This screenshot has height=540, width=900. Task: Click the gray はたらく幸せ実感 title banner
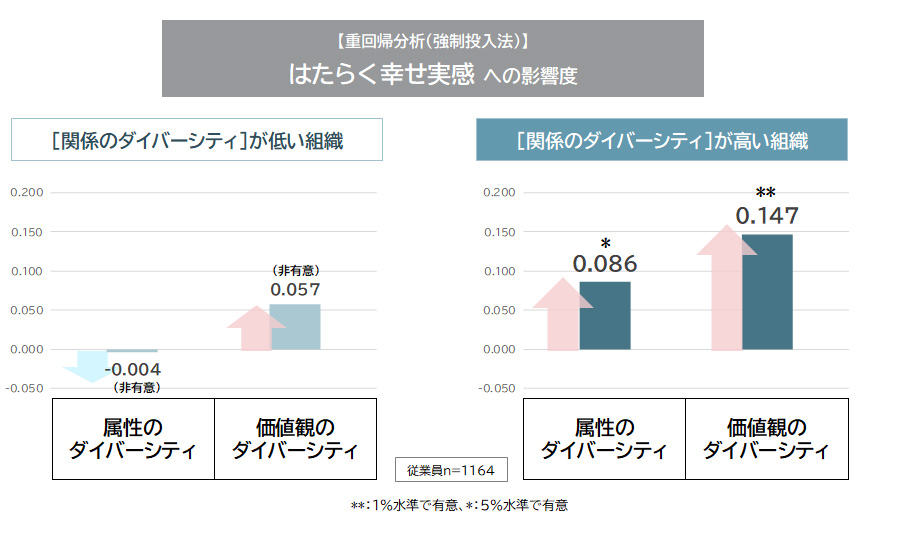click(433, 59)
